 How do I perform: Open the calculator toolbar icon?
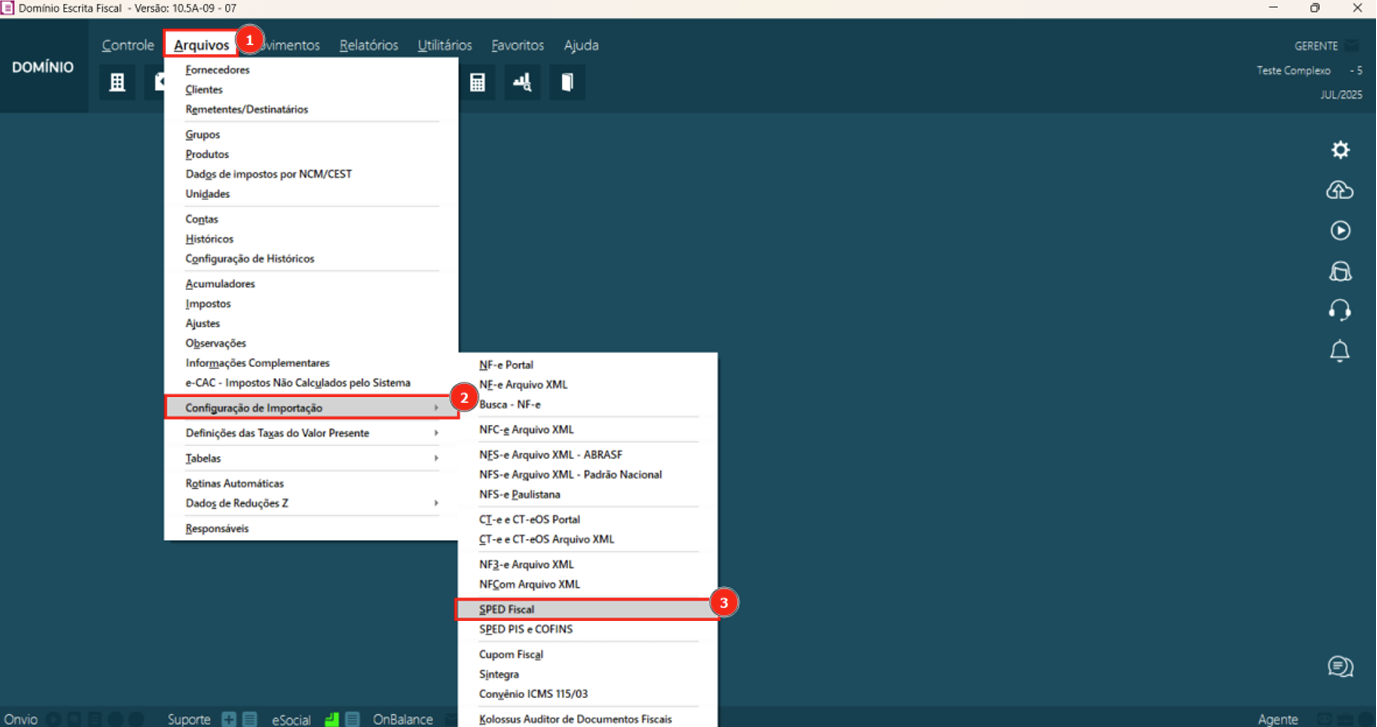click(477, 83)
